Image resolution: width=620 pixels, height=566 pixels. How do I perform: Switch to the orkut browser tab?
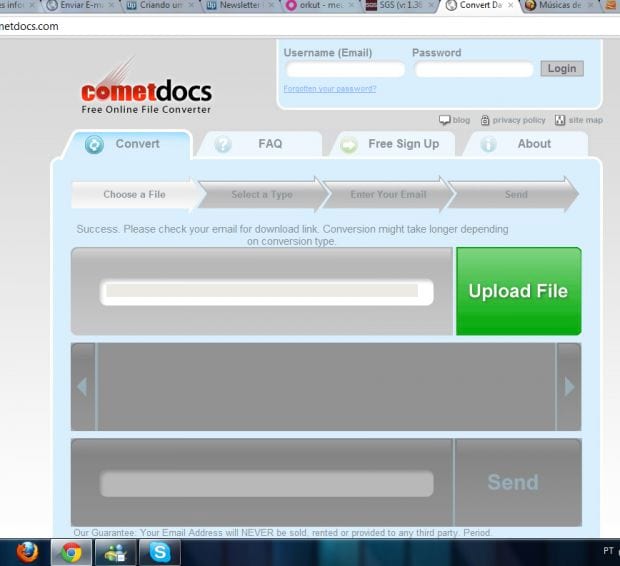click(320, 6)
